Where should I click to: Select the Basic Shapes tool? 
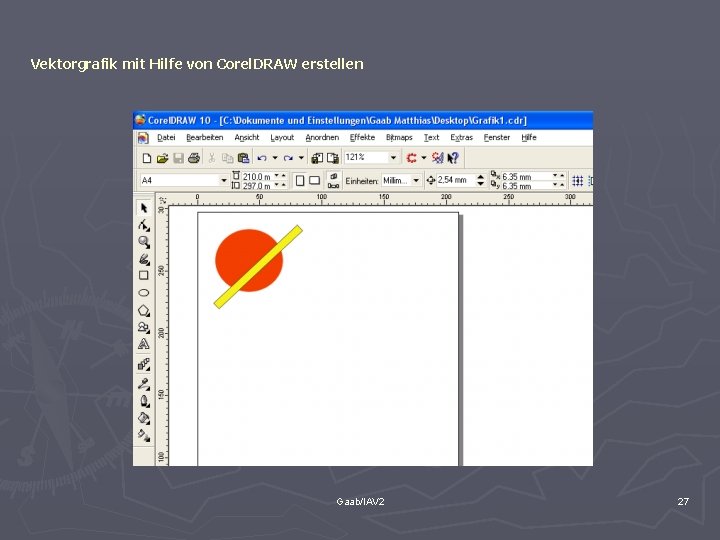[144, 327]
